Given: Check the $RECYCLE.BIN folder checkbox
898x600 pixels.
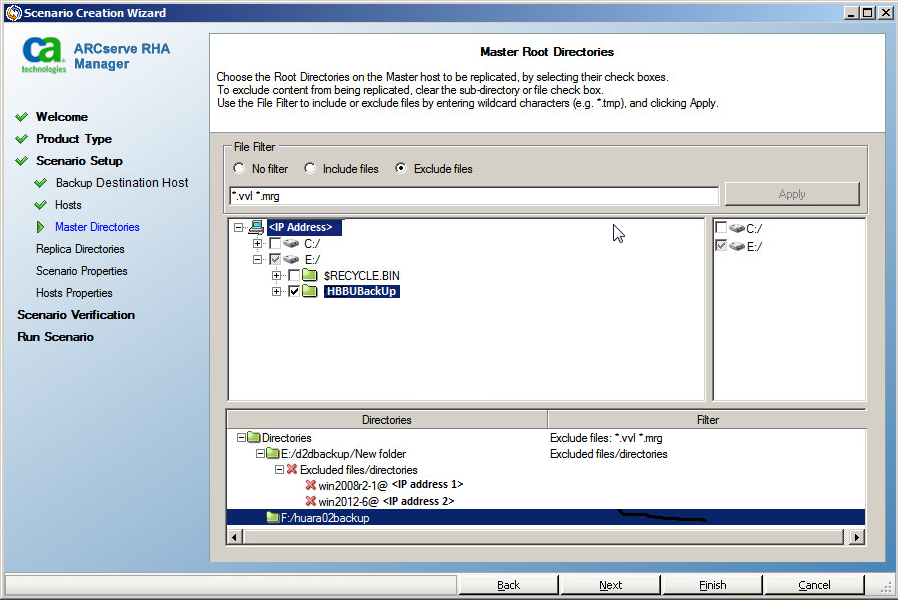Looking at the screenshot, I should coord(294,275).
